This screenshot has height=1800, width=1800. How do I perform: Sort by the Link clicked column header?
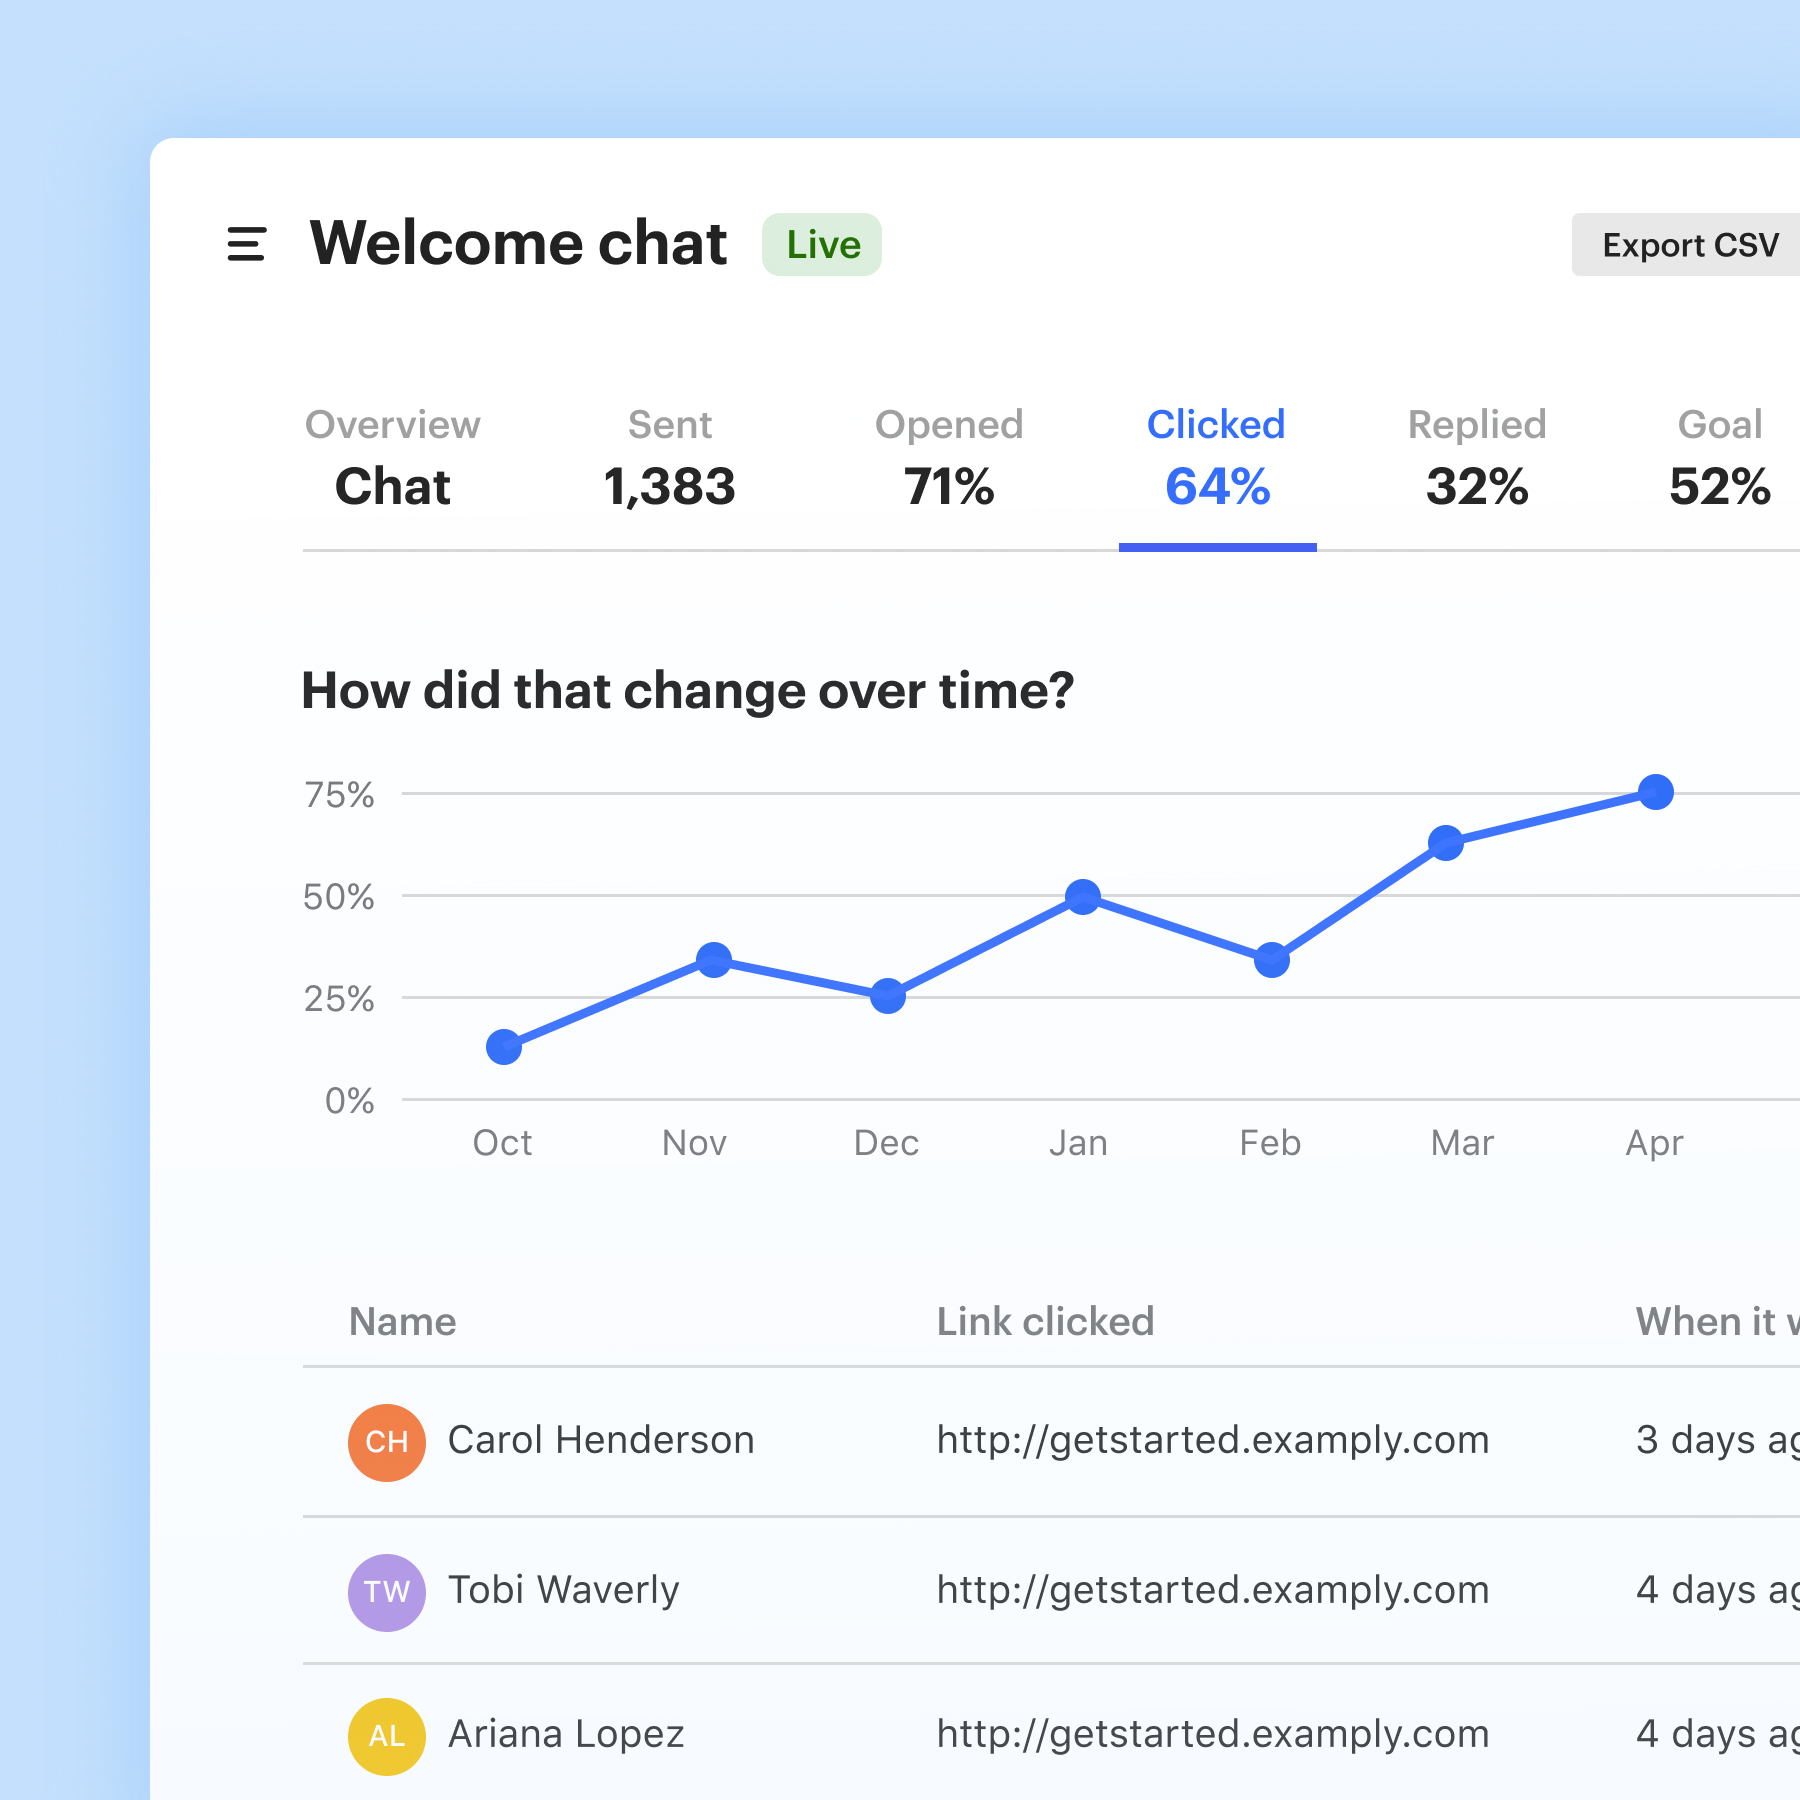click(x=1045, y=1322)
